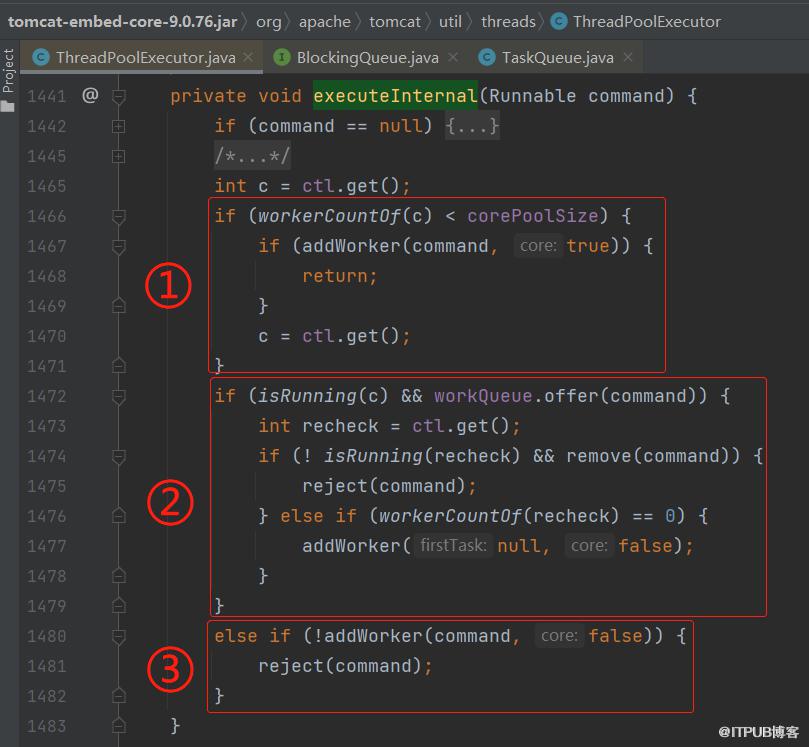Close the TaskQueue.java tab
This screenshot has height=747, width=809.
click(x=628, y=57)
